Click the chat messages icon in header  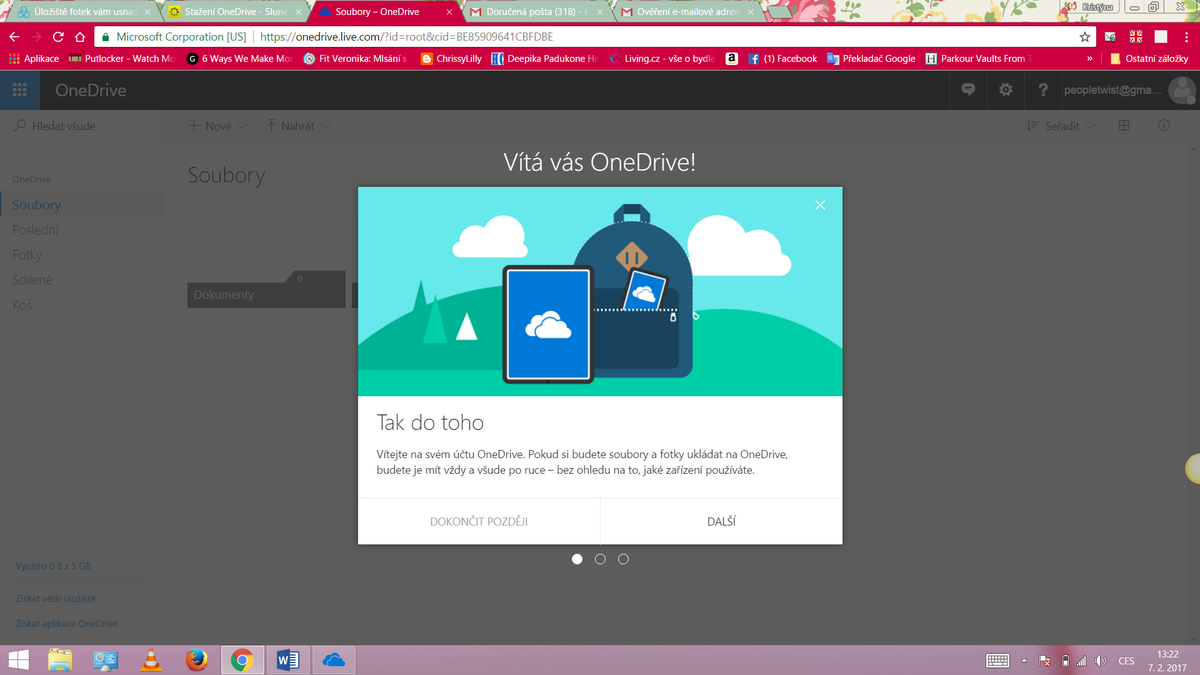pyautogui.click(x=968, y=90)
